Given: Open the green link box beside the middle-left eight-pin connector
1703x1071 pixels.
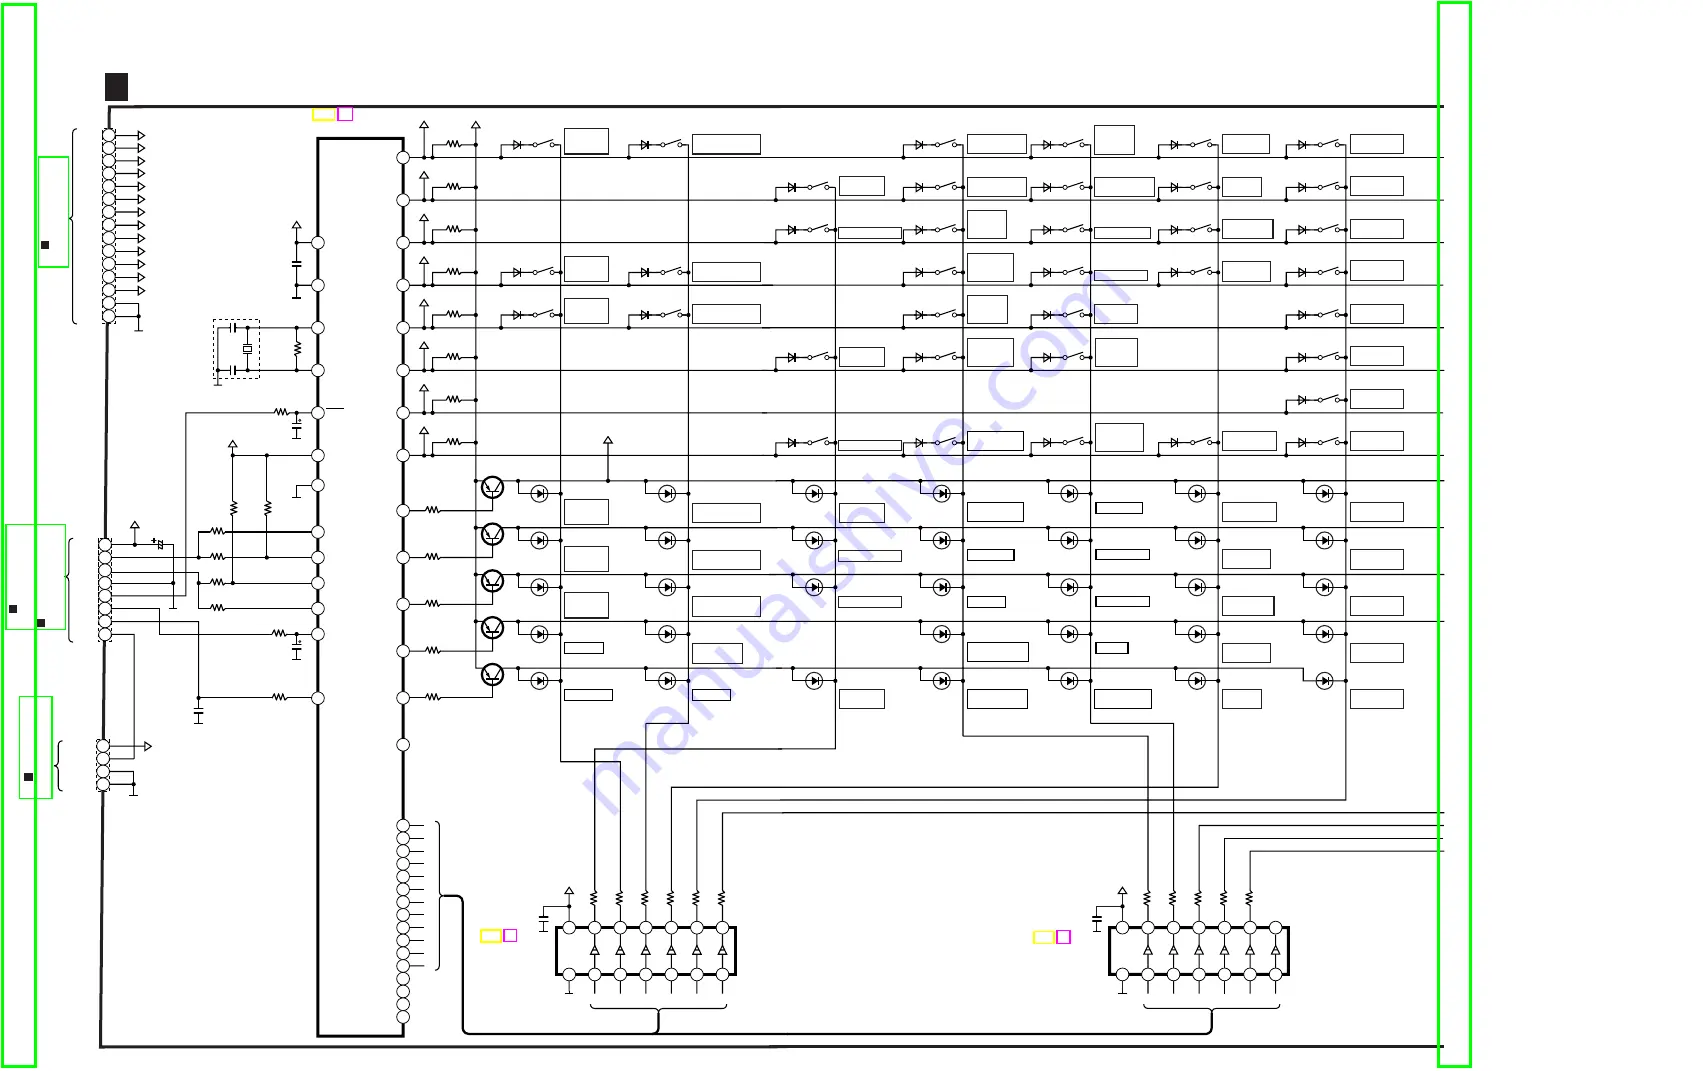Looking at the screenshot, I should coord(36,577).
